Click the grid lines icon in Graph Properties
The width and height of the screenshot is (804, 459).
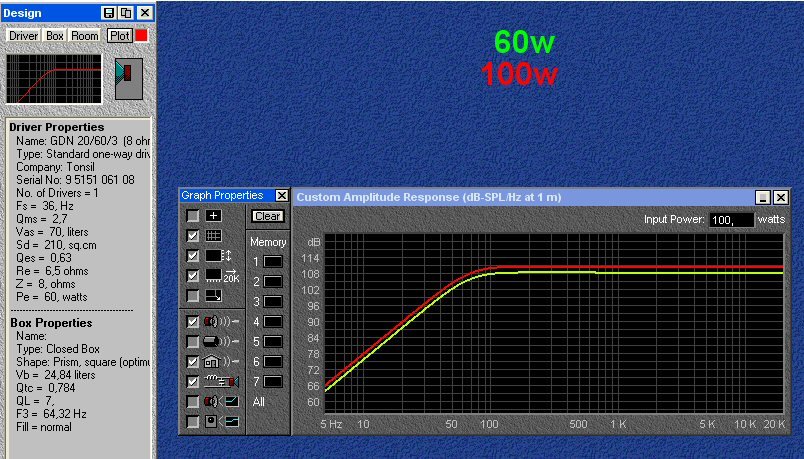[213, 236]
